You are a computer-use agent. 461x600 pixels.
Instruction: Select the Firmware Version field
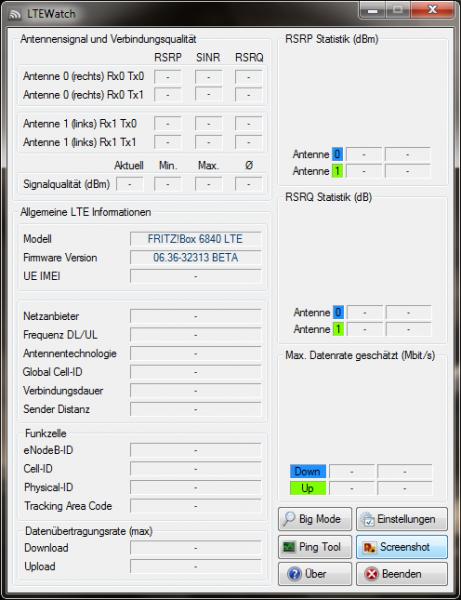195,258
